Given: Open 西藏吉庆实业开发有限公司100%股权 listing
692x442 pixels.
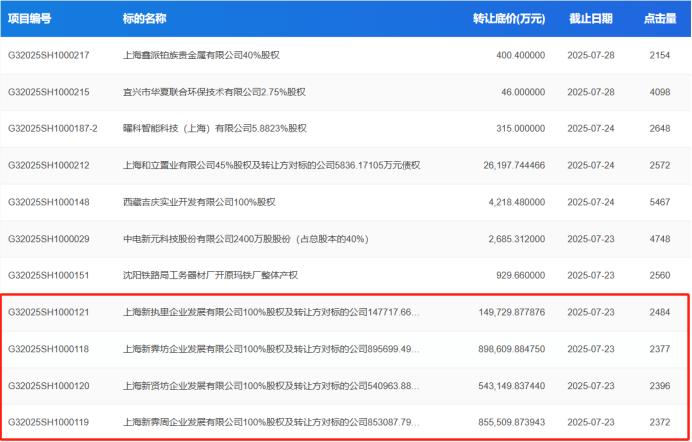Looking at the screenshot, I should 198,202.
